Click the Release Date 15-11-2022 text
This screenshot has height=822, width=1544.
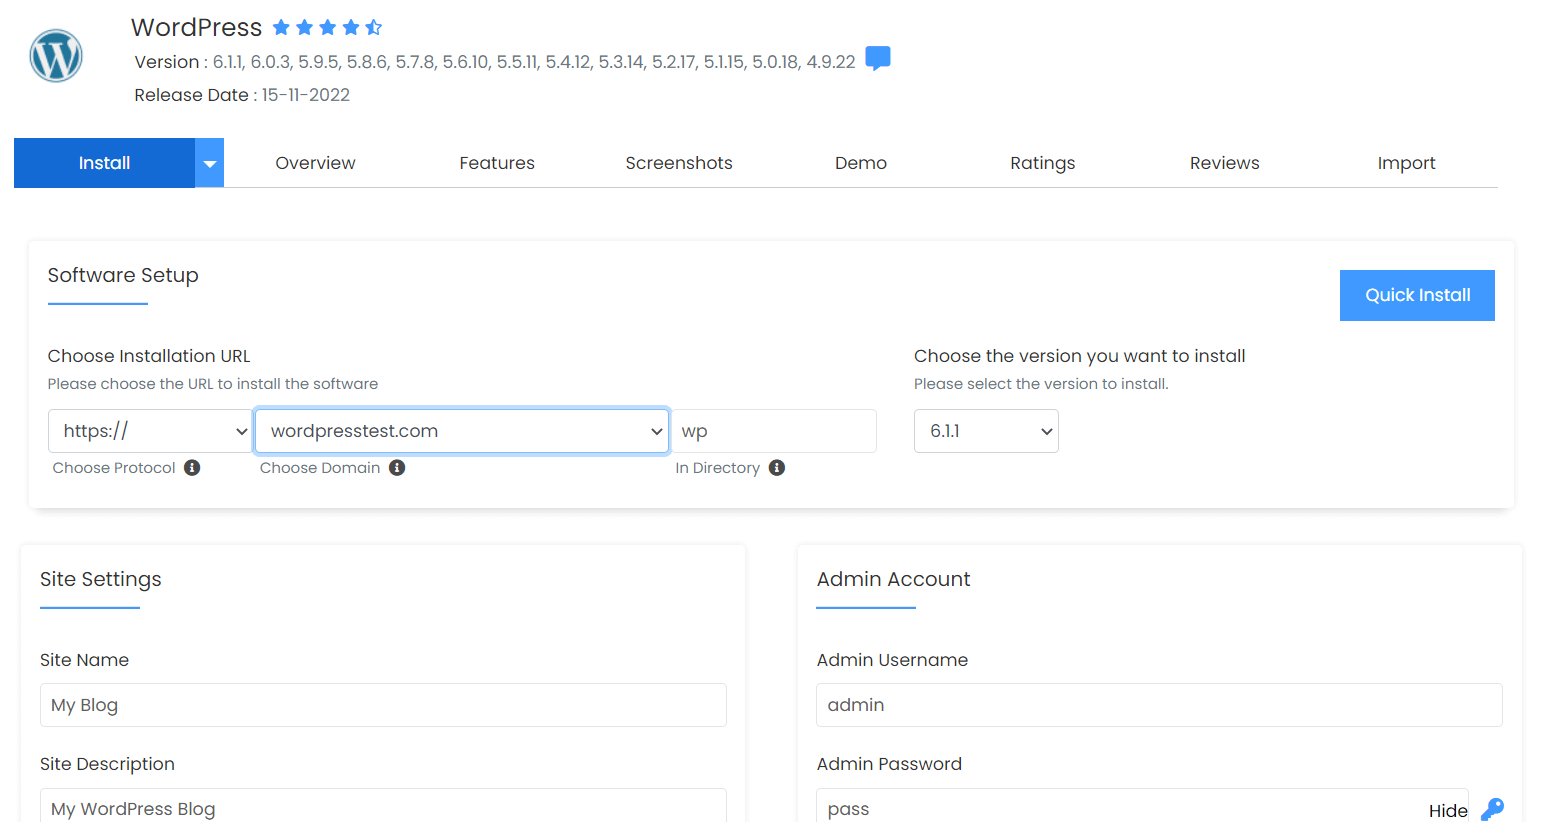pyautogui.click(x=242, y=95)
